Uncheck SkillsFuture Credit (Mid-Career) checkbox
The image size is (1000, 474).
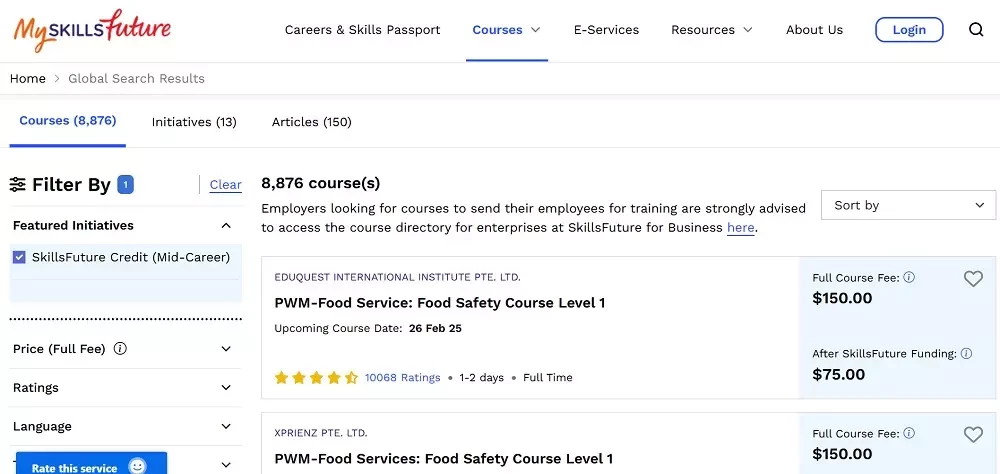(x=19, y=257)
